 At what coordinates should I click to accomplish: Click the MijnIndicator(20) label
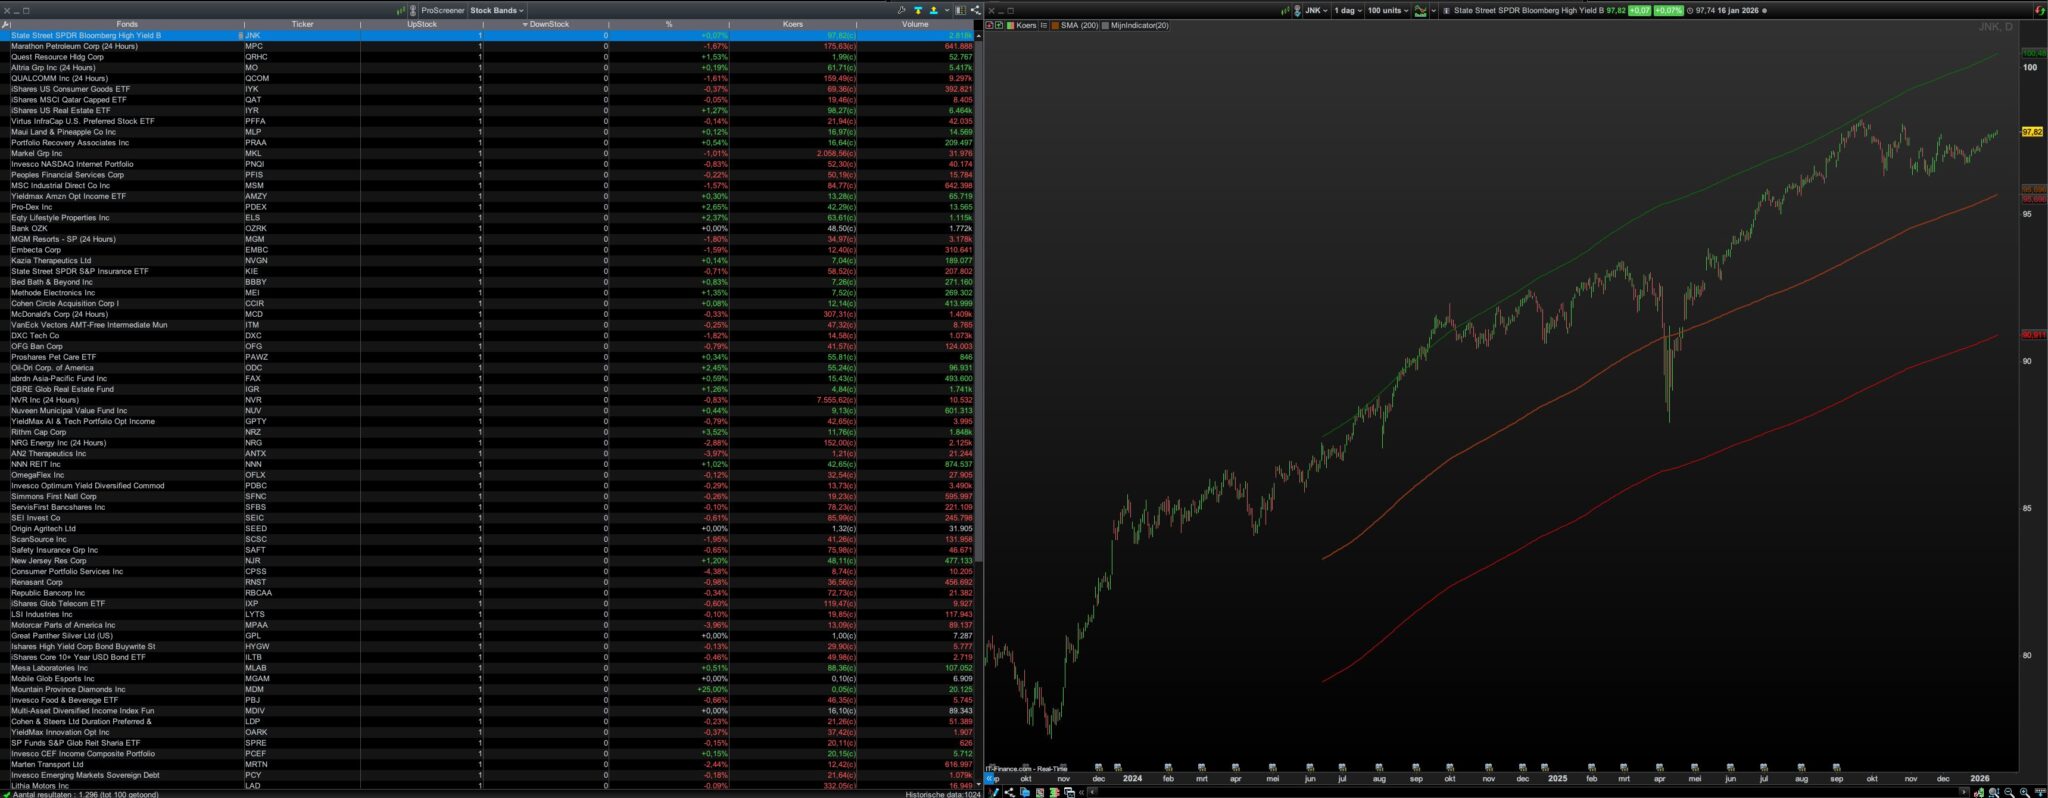click(x=1140, y=25)
